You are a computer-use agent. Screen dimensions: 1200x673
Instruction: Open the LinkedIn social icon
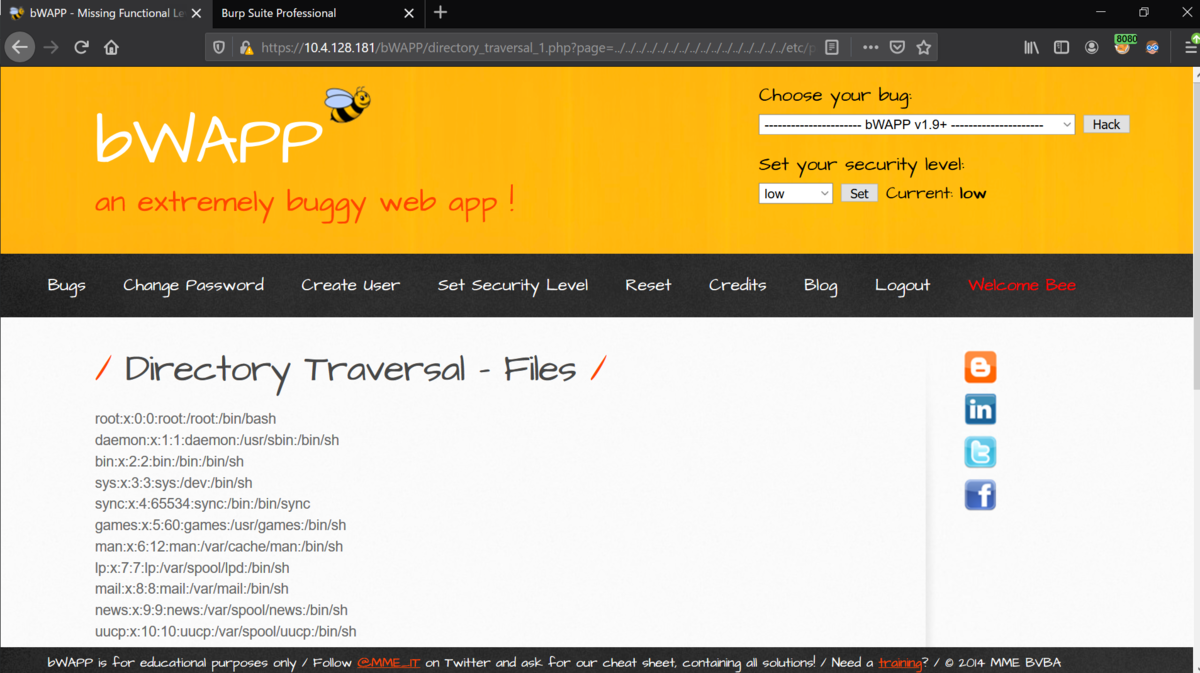pos(980,409)
